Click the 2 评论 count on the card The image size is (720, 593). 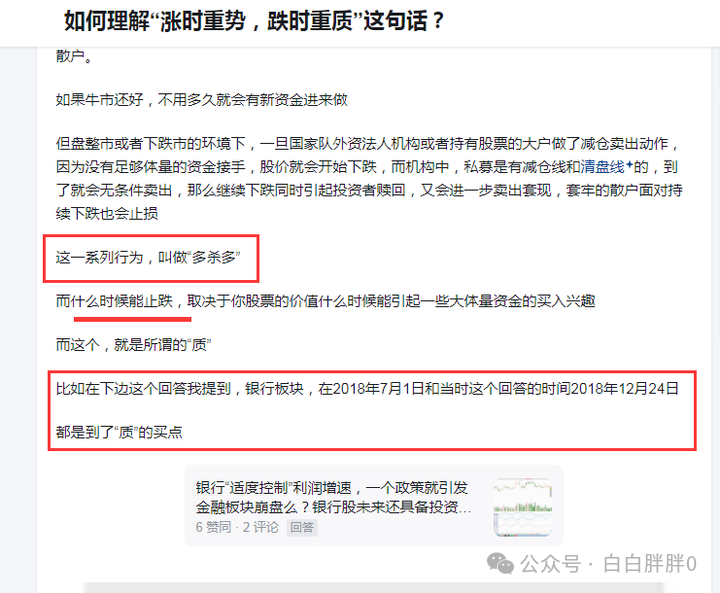(260, 527)
